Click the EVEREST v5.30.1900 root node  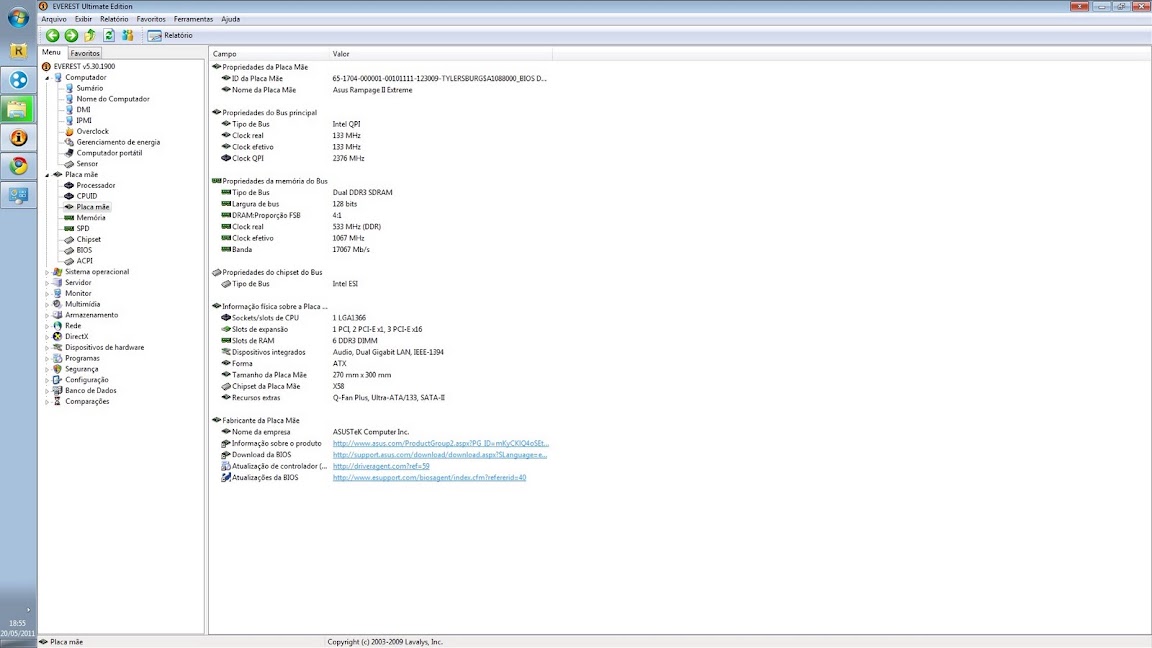[x=84, y=66]
